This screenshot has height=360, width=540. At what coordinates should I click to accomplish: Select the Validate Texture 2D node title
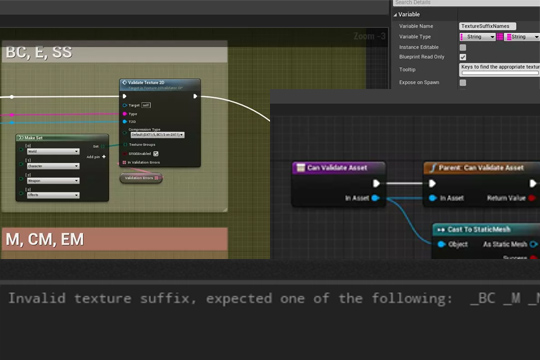coord(146,83)
